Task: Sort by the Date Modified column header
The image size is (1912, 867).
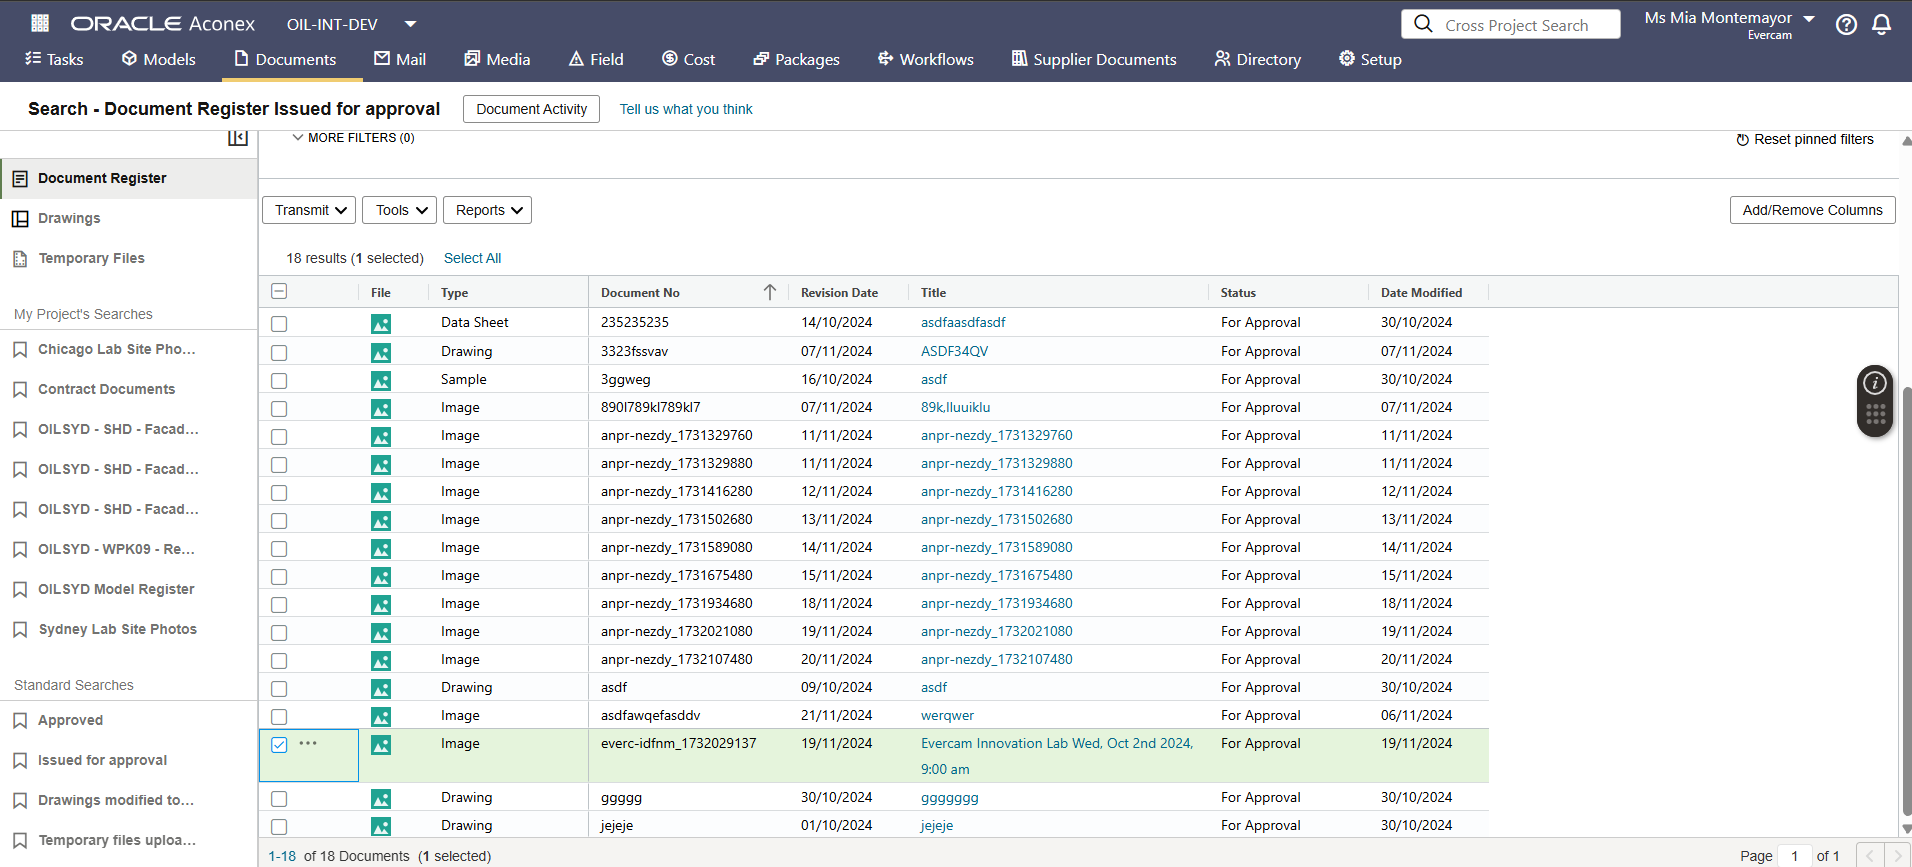Action: click(x=1421, y=293)
